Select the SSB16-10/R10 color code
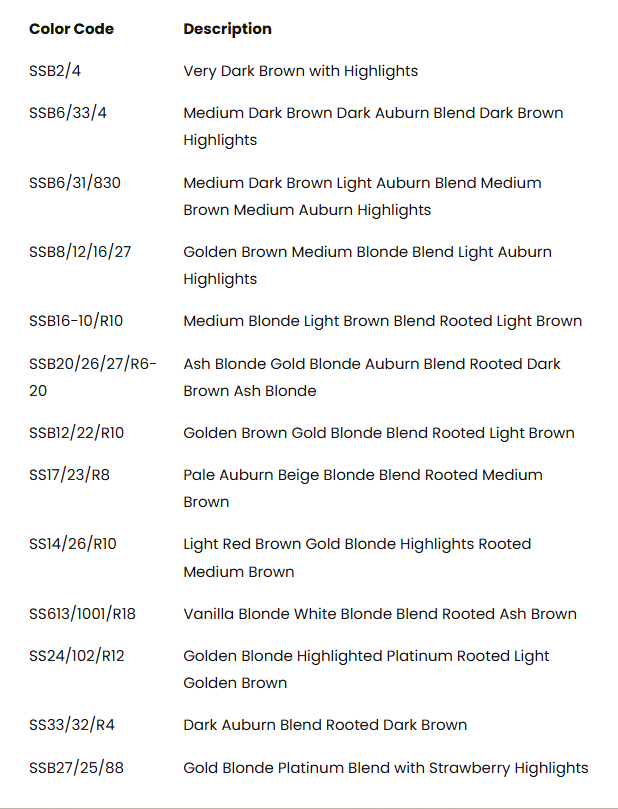 (x=76, y=321)
